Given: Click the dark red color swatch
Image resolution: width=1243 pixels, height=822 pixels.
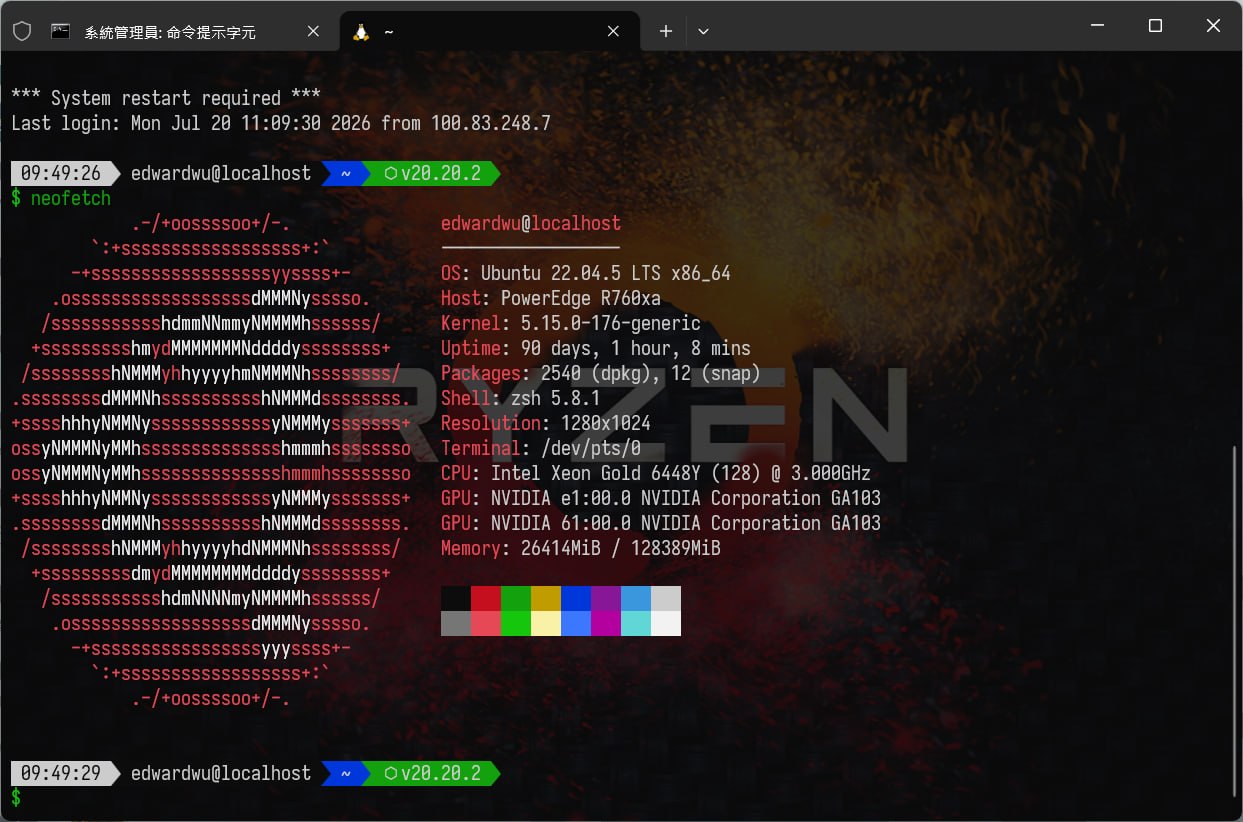Looking at the screenshot, I should [x=486, y=598].
